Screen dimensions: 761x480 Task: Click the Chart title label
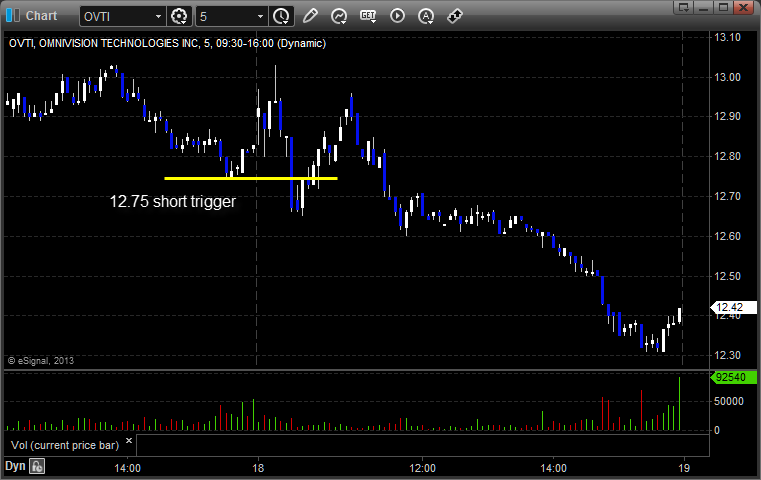41,16
